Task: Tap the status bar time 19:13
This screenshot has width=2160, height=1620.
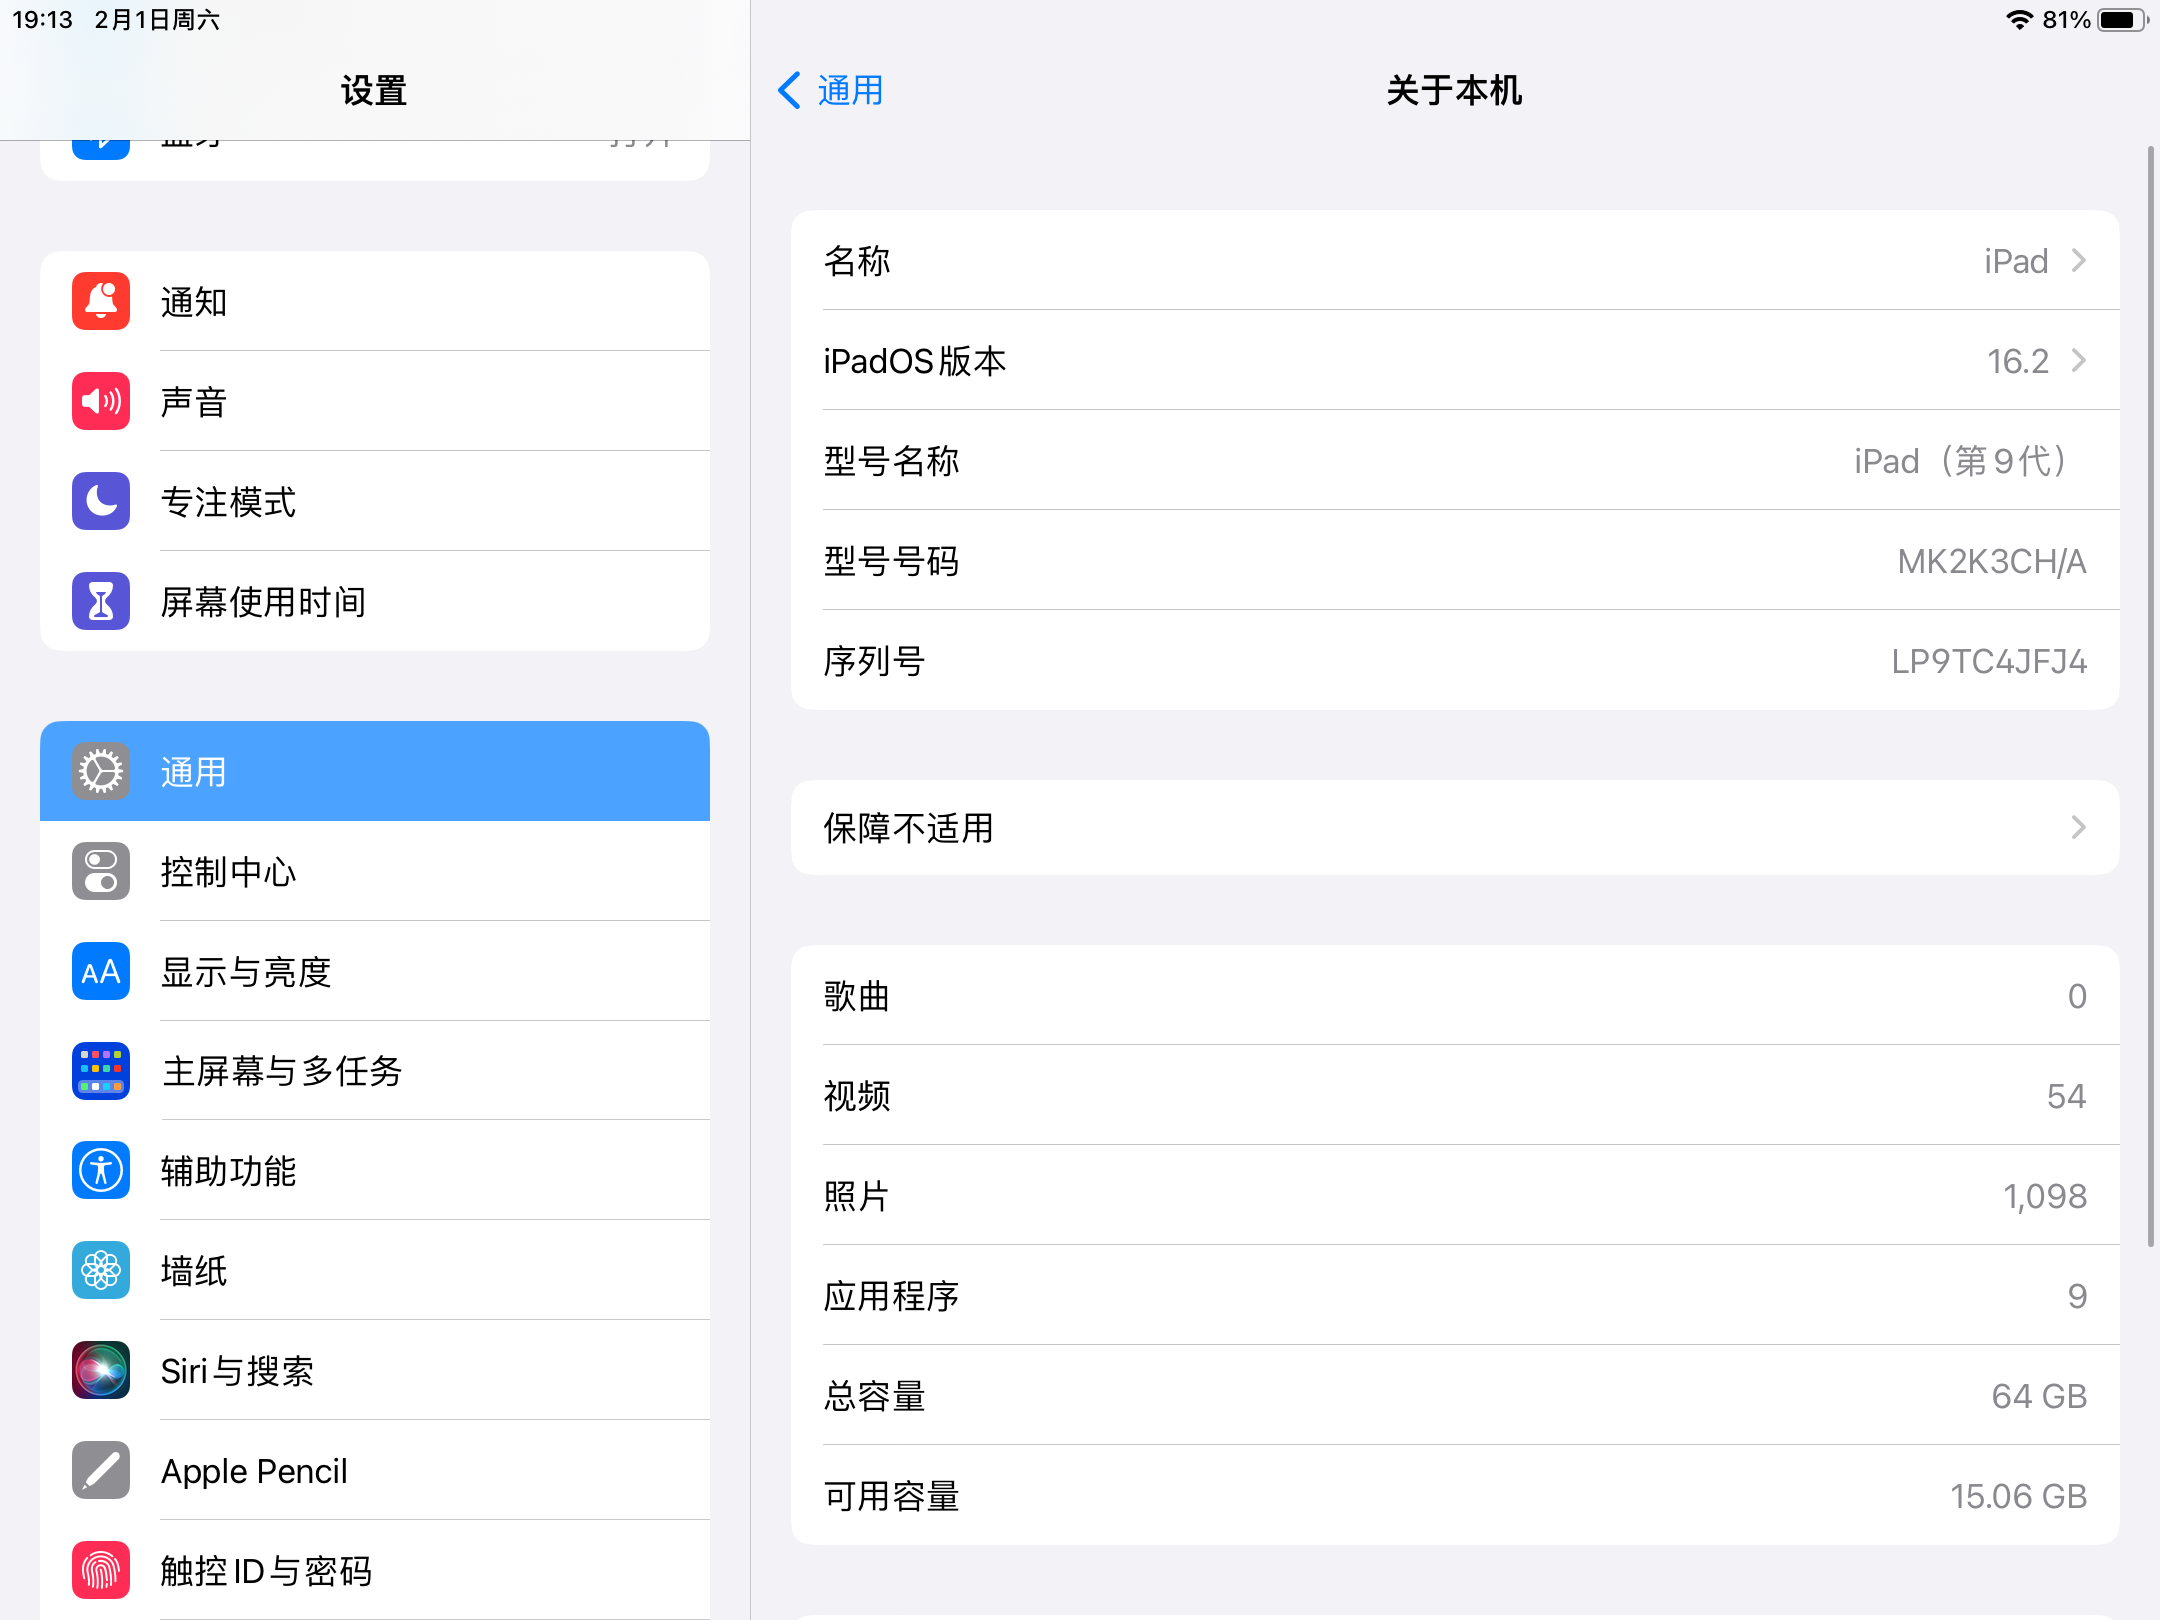Action: 42,20
